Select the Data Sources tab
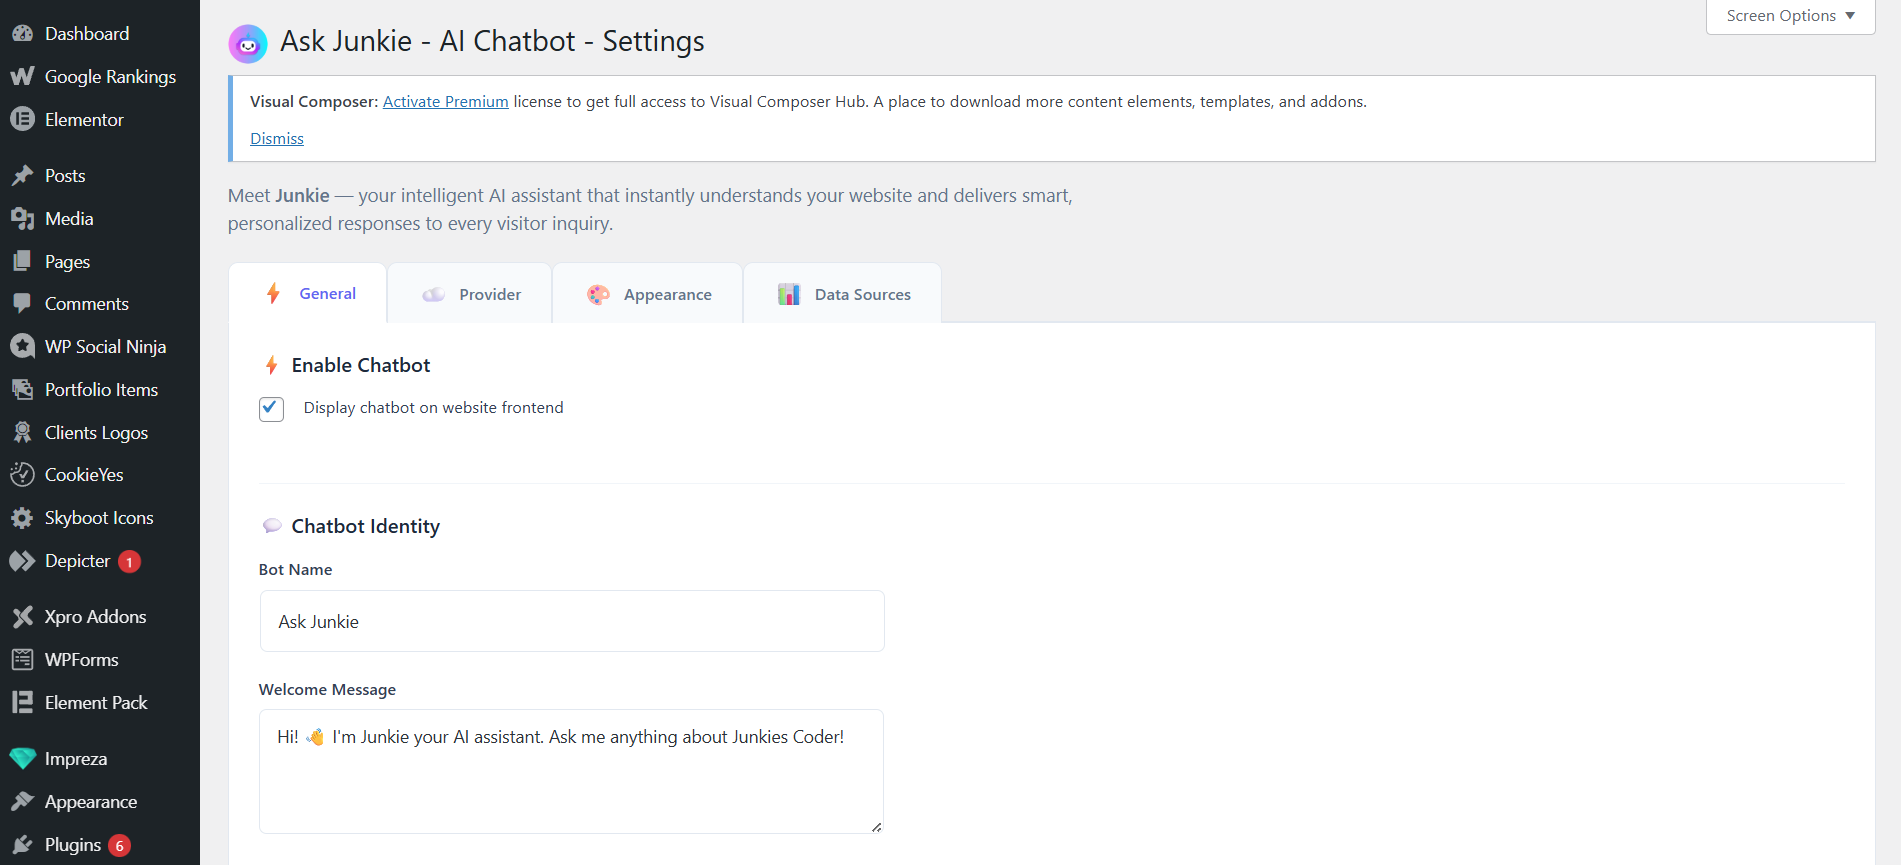 click(x=844, y=295)
